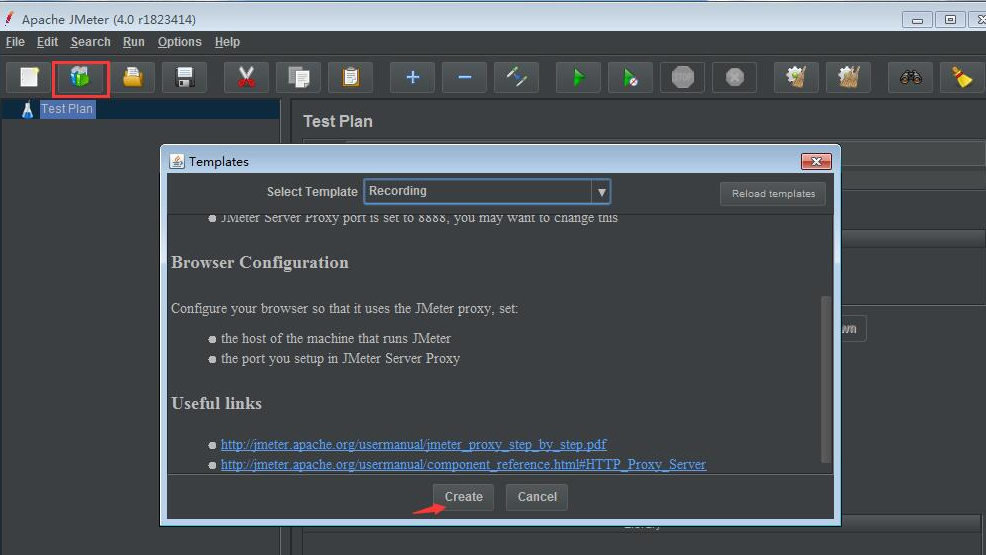This screenshot has width=986, height=555.
Task: Click the New test plan icon
Action: click(29, 77)
